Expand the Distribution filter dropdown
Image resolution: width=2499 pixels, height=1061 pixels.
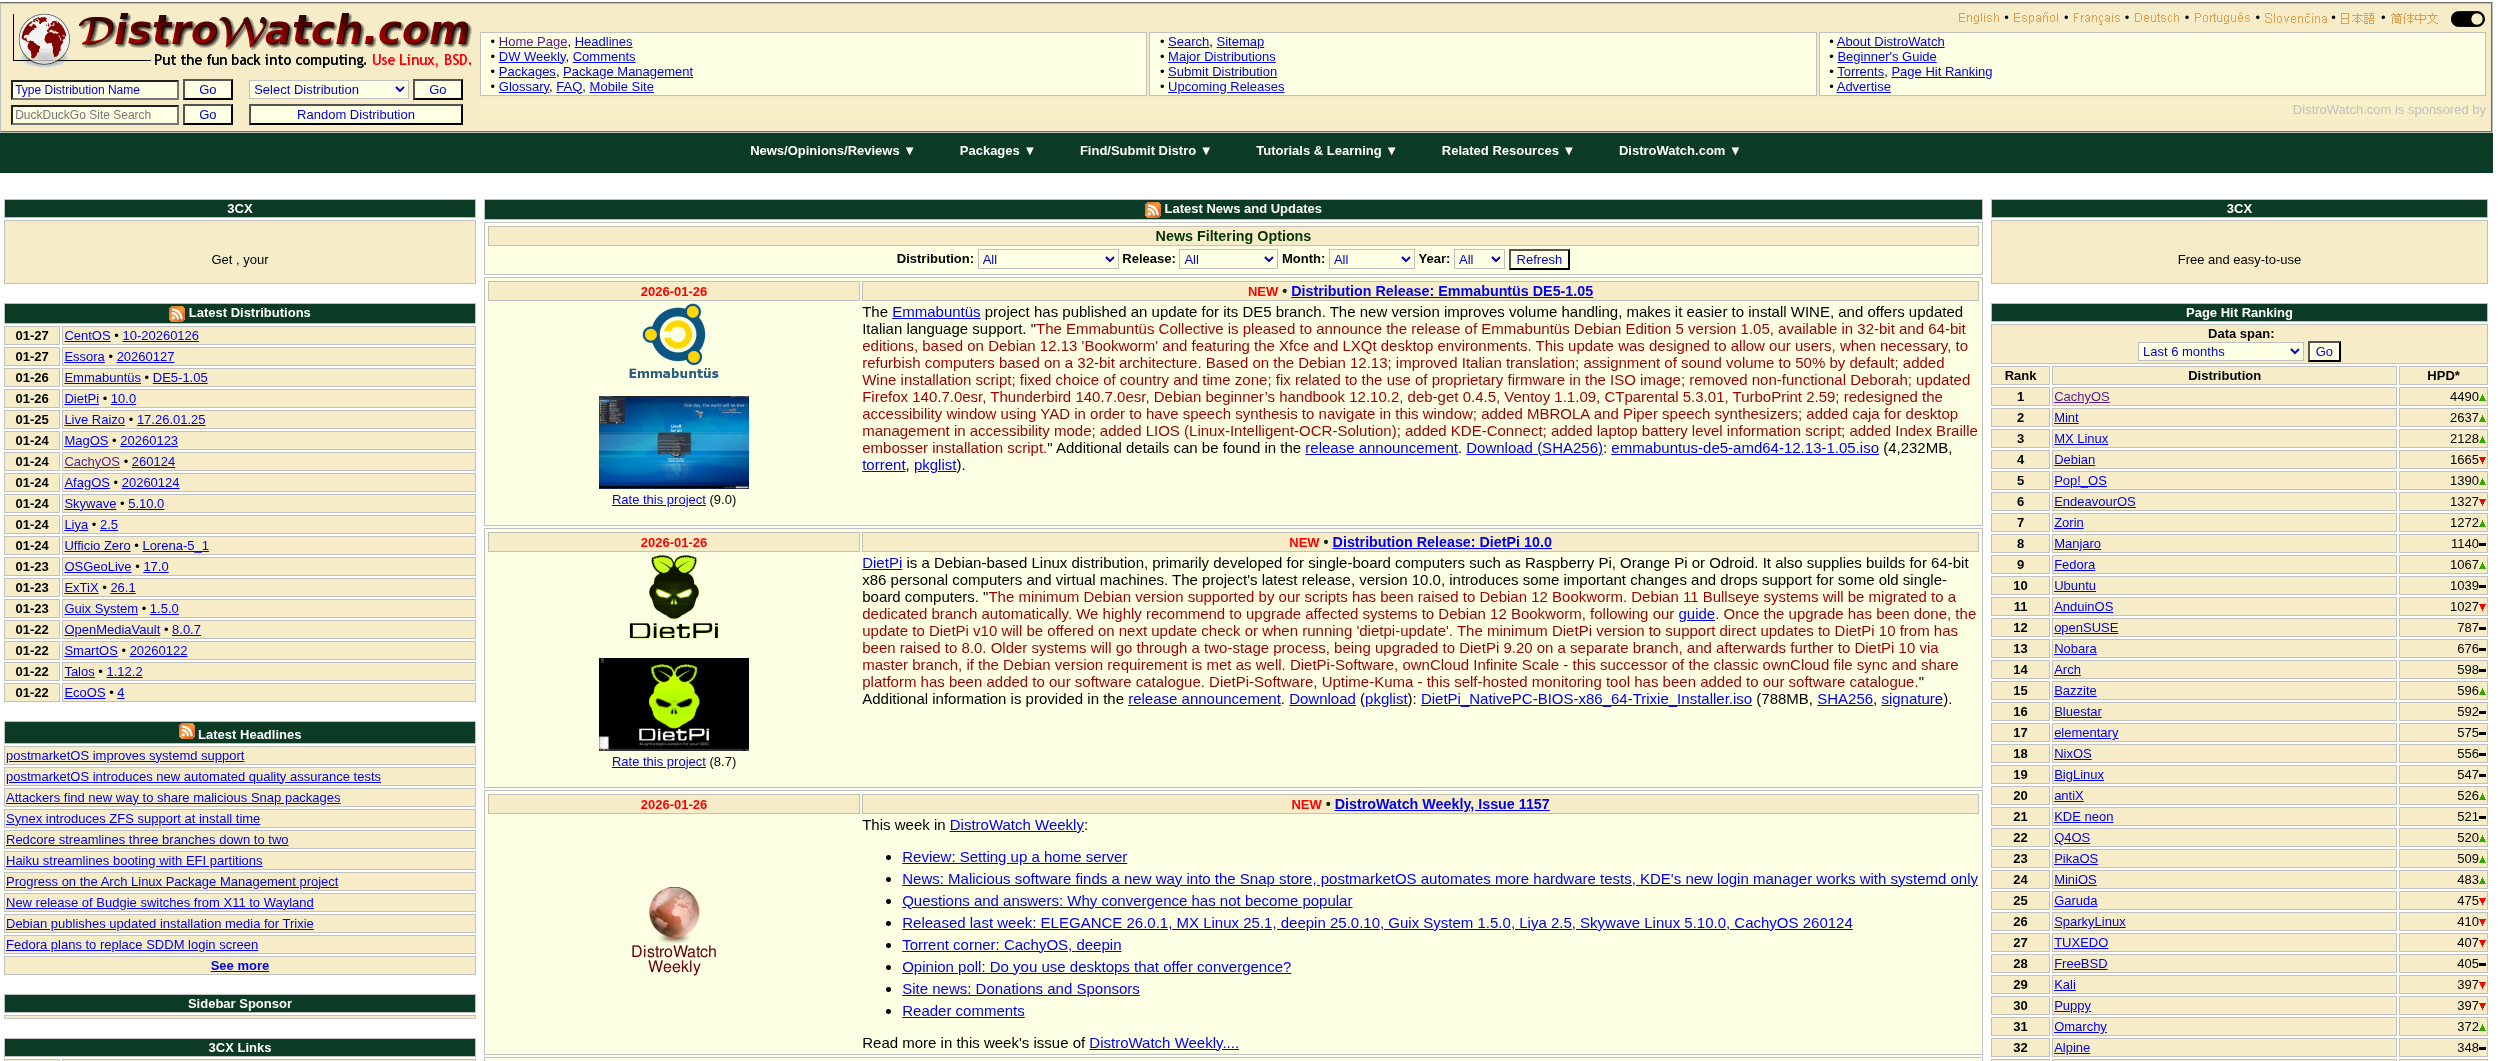(x=1047, y=260)
